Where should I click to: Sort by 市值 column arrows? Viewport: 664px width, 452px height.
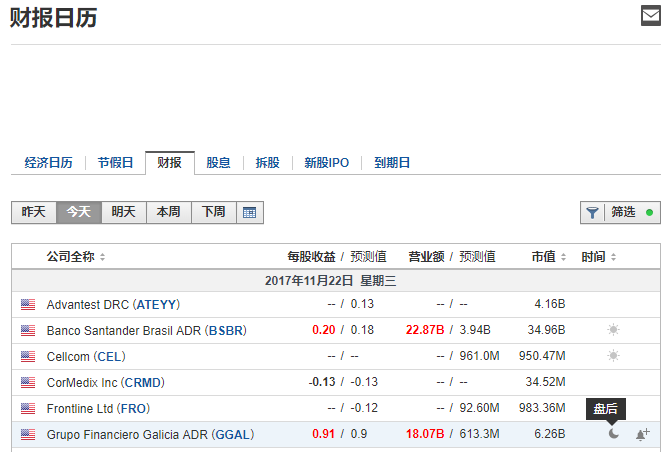(563, 257)
